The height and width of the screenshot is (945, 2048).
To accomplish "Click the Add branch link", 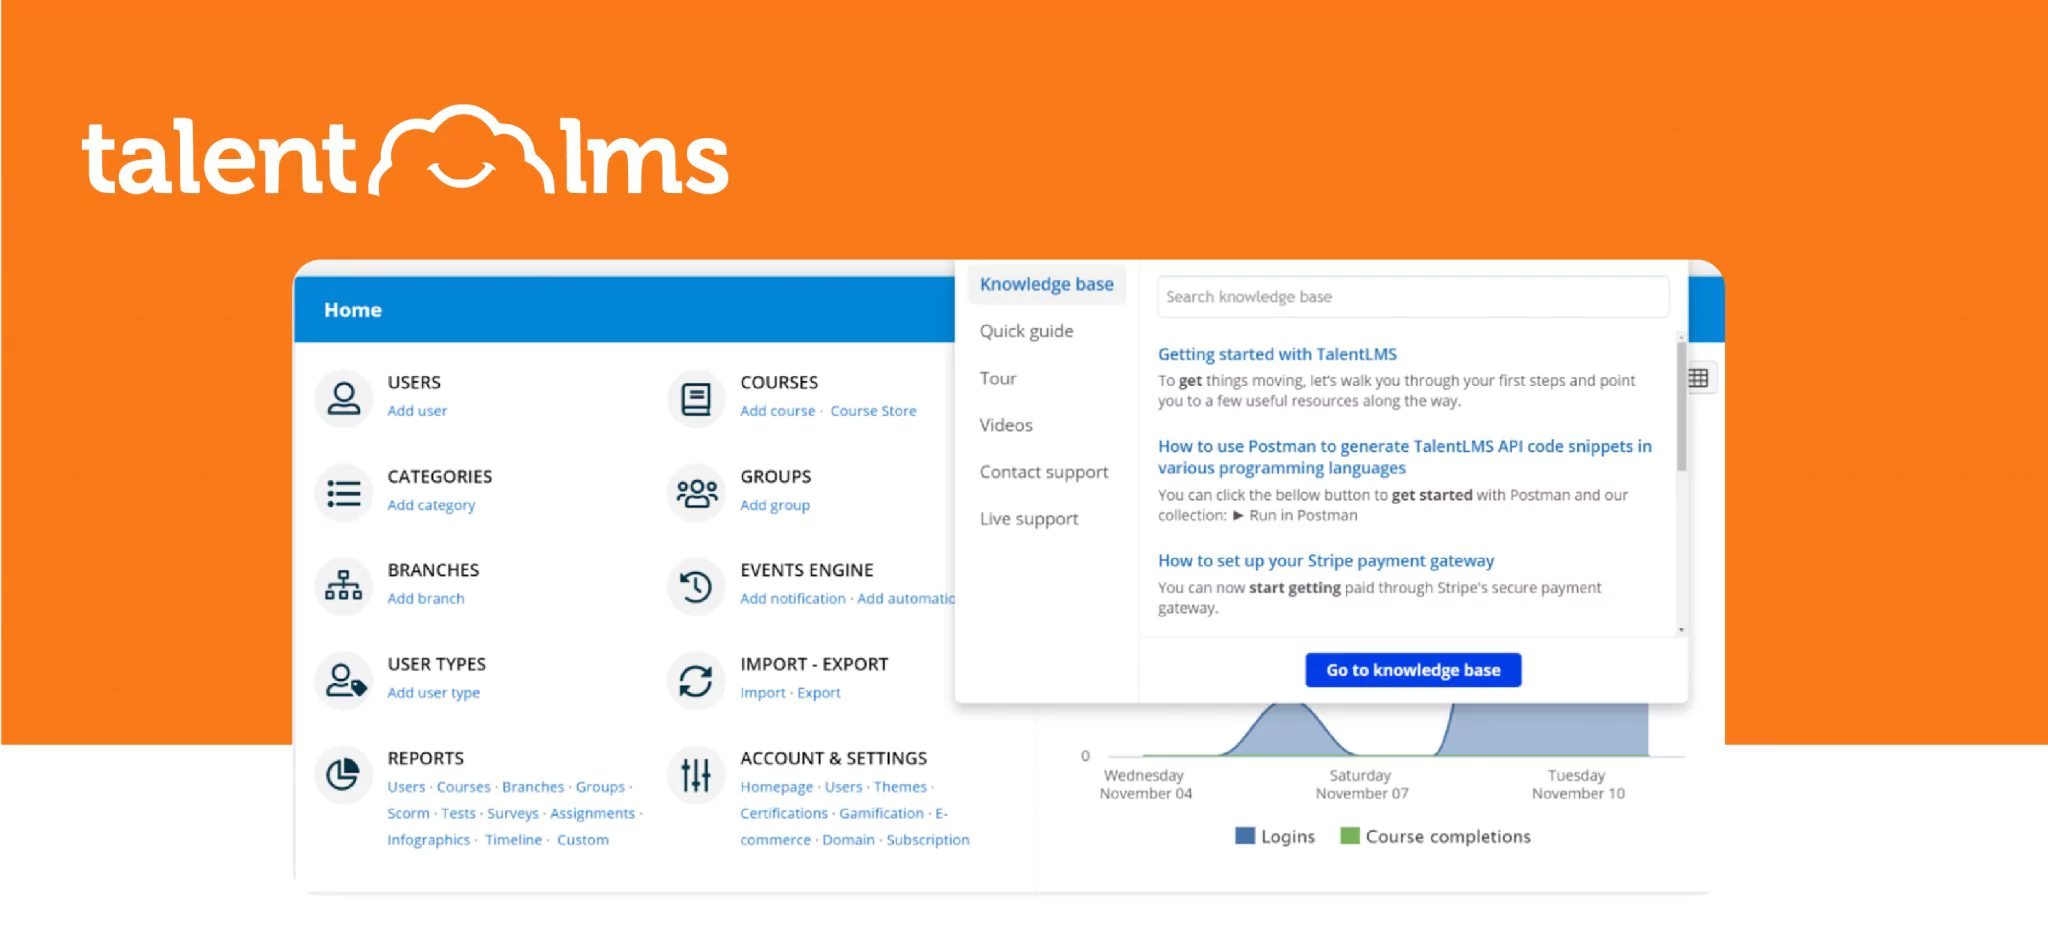I will 426,599.
